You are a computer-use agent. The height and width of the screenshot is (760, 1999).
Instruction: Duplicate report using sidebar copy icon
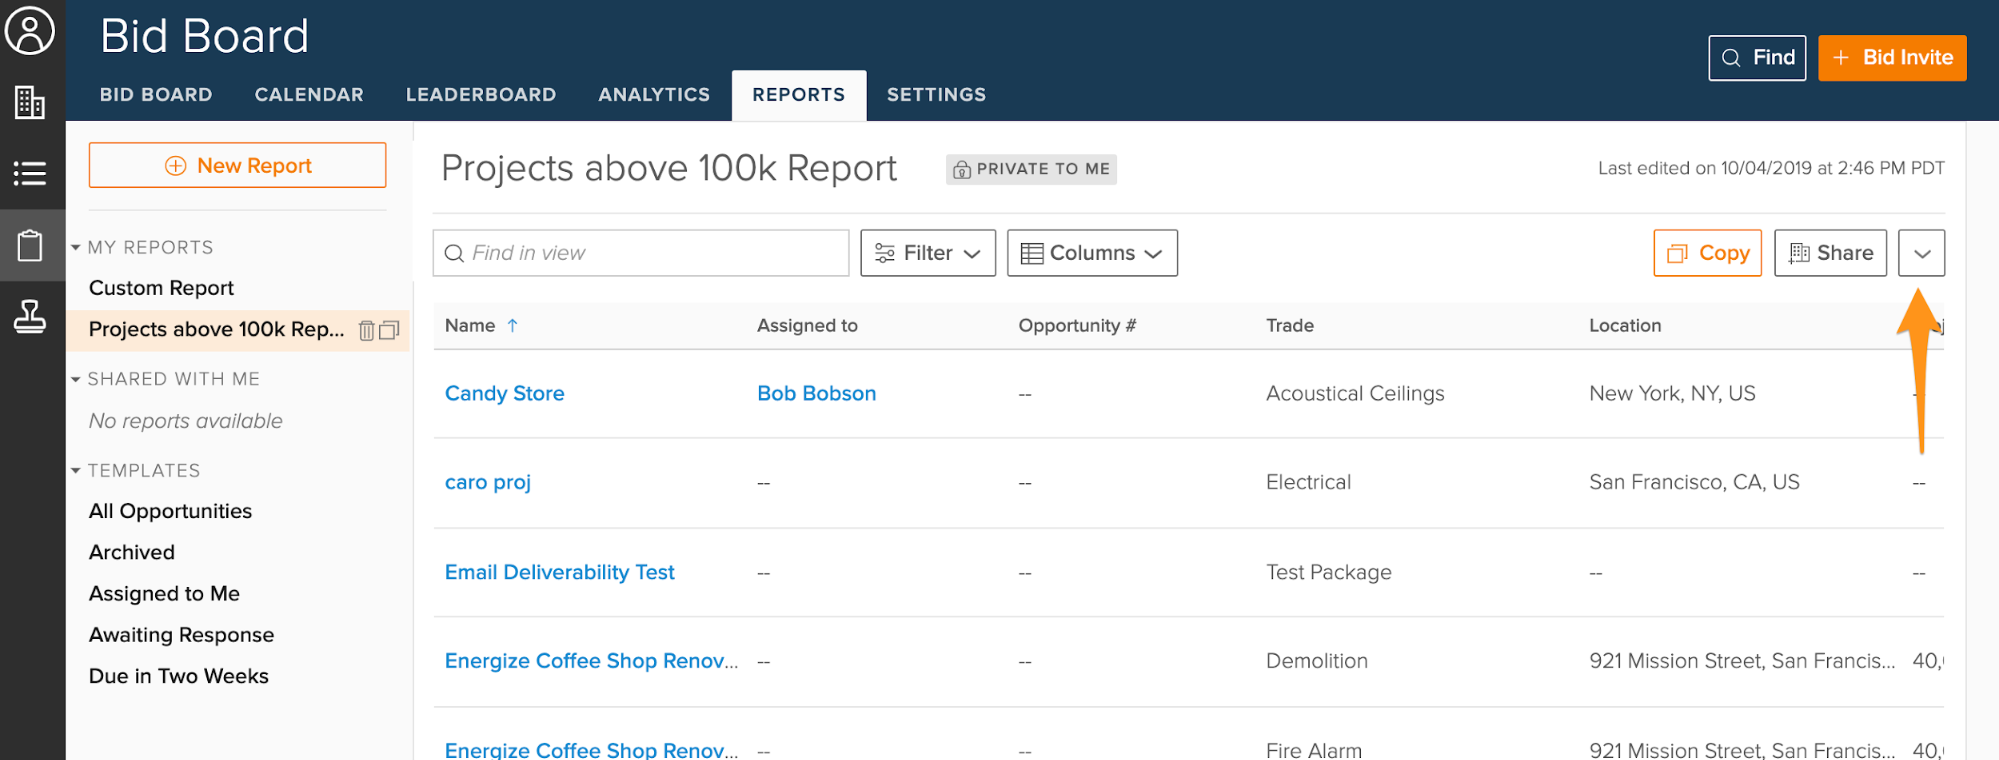click(x=389, y=330)
